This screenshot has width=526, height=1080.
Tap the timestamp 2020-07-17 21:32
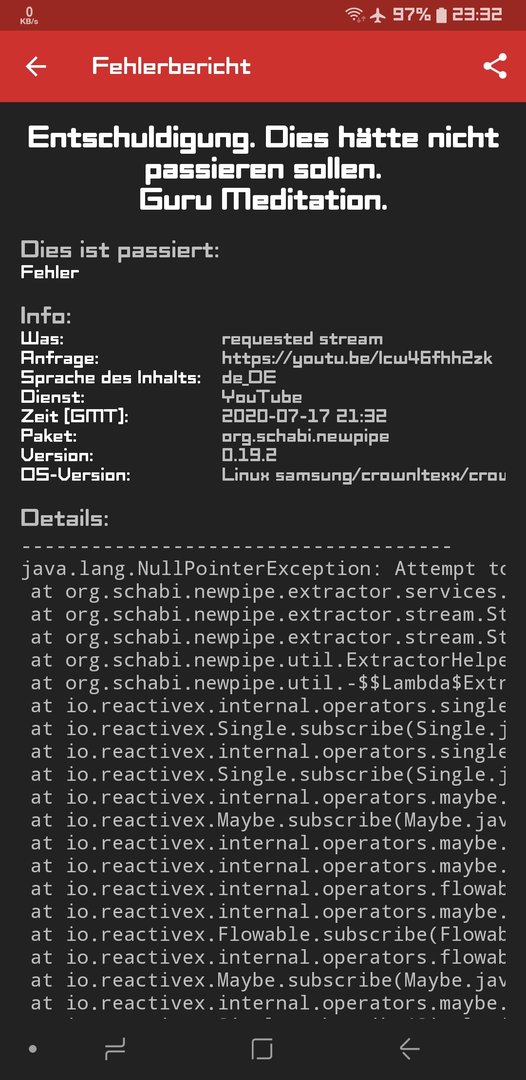(x=304, y=416)
